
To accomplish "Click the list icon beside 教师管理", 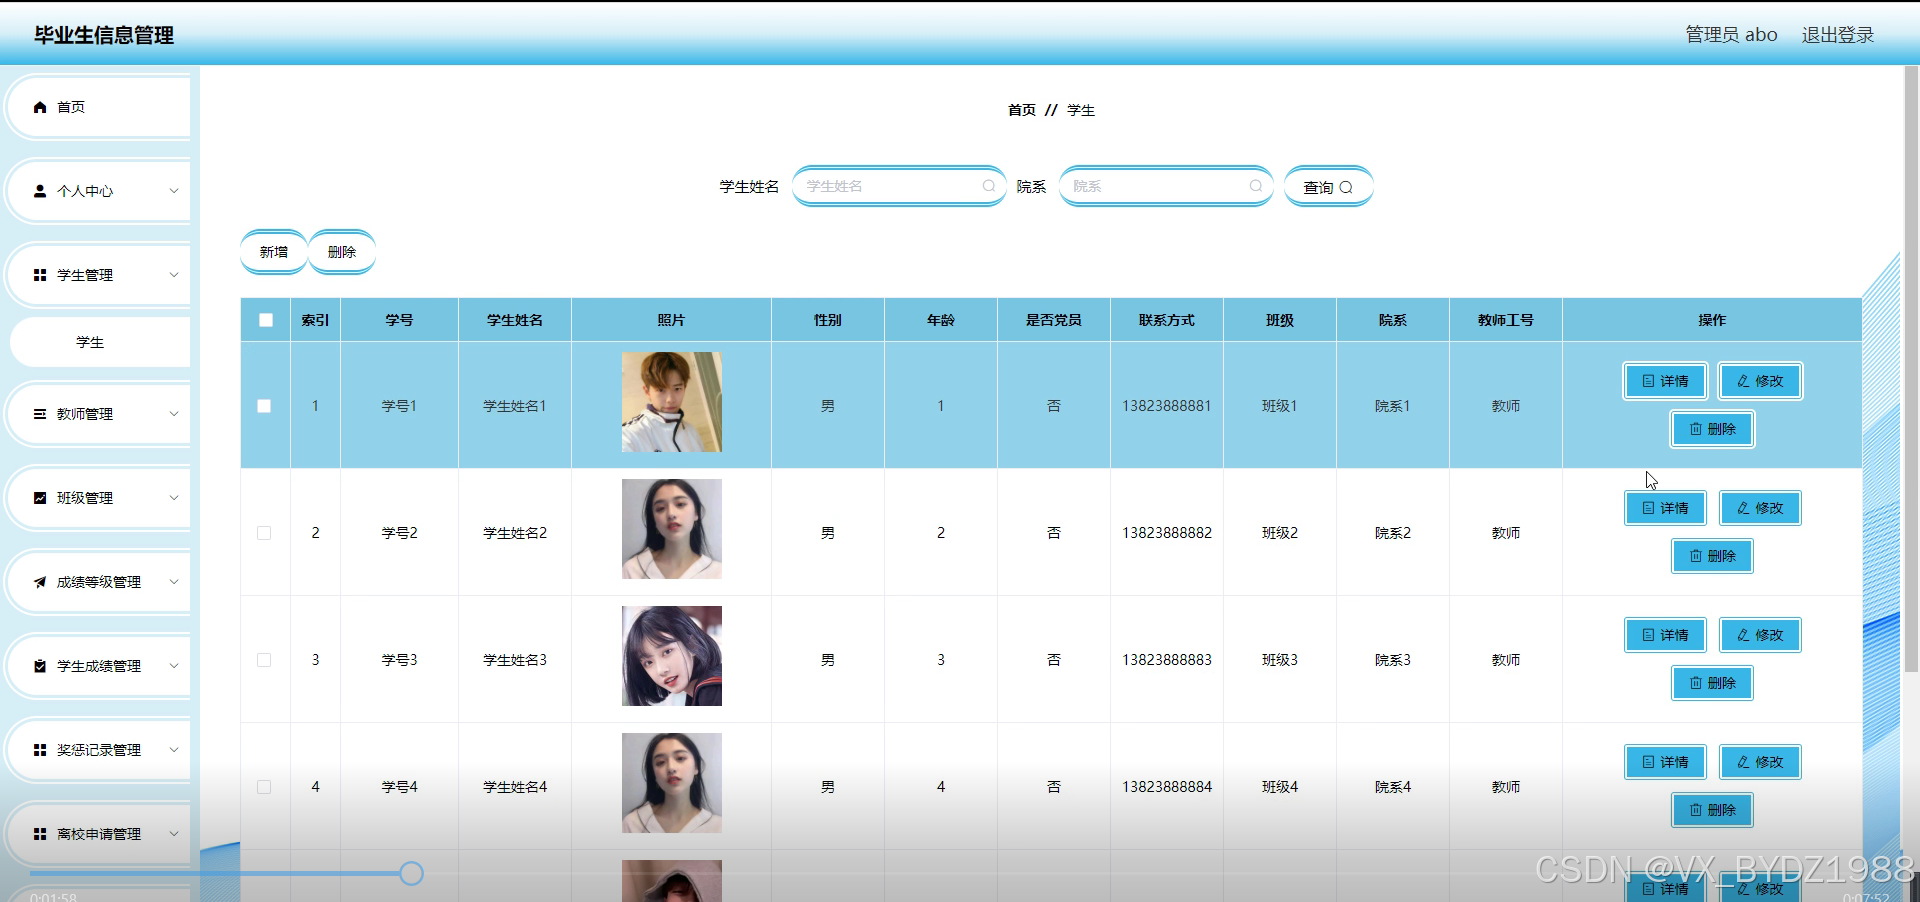I will [x=40, y=414].
